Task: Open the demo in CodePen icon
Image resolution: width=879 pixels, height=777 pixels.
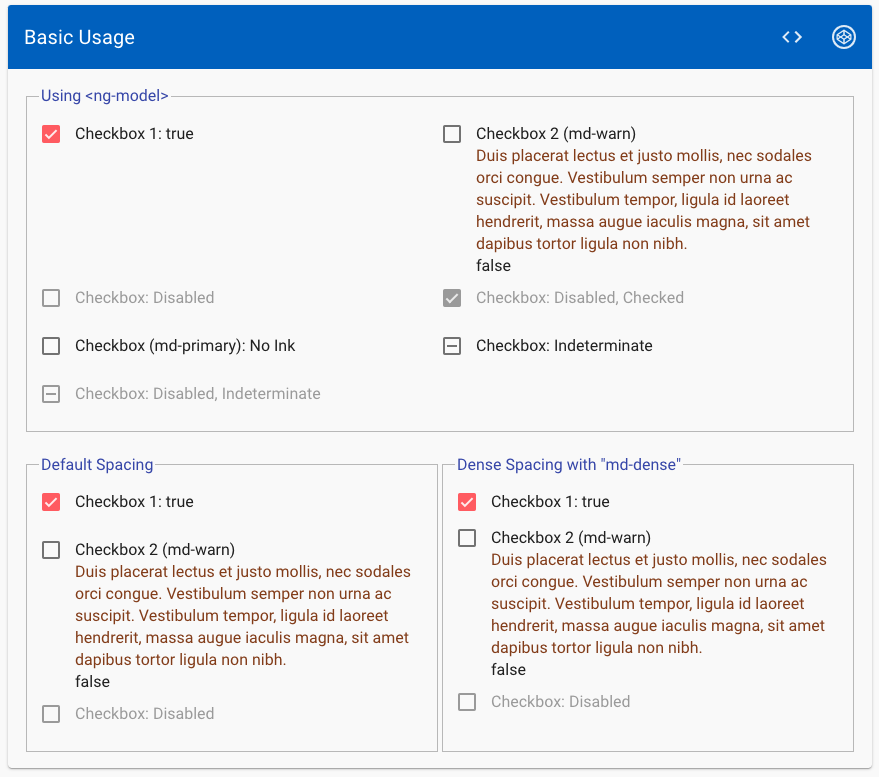Action: (x=844, y=37)
